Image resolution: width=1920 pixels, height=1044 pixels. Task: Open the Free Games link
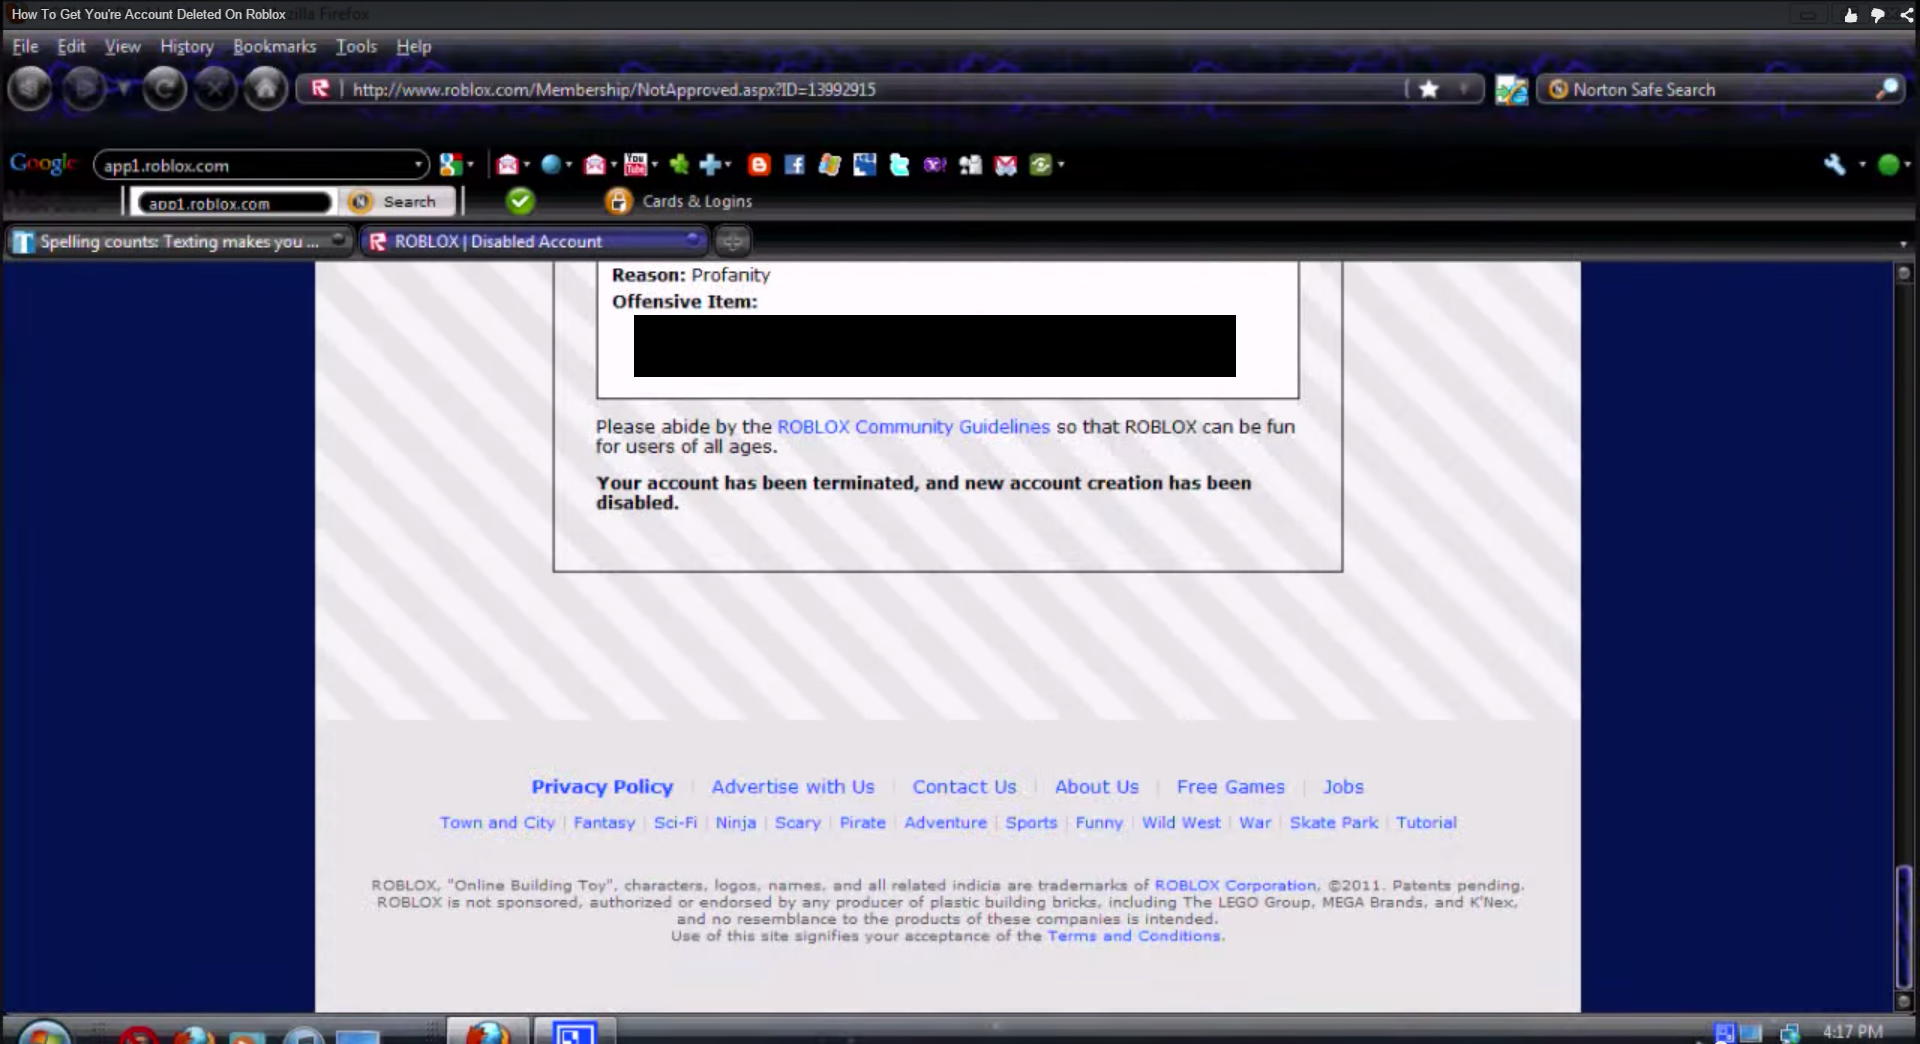[1230, 787]
